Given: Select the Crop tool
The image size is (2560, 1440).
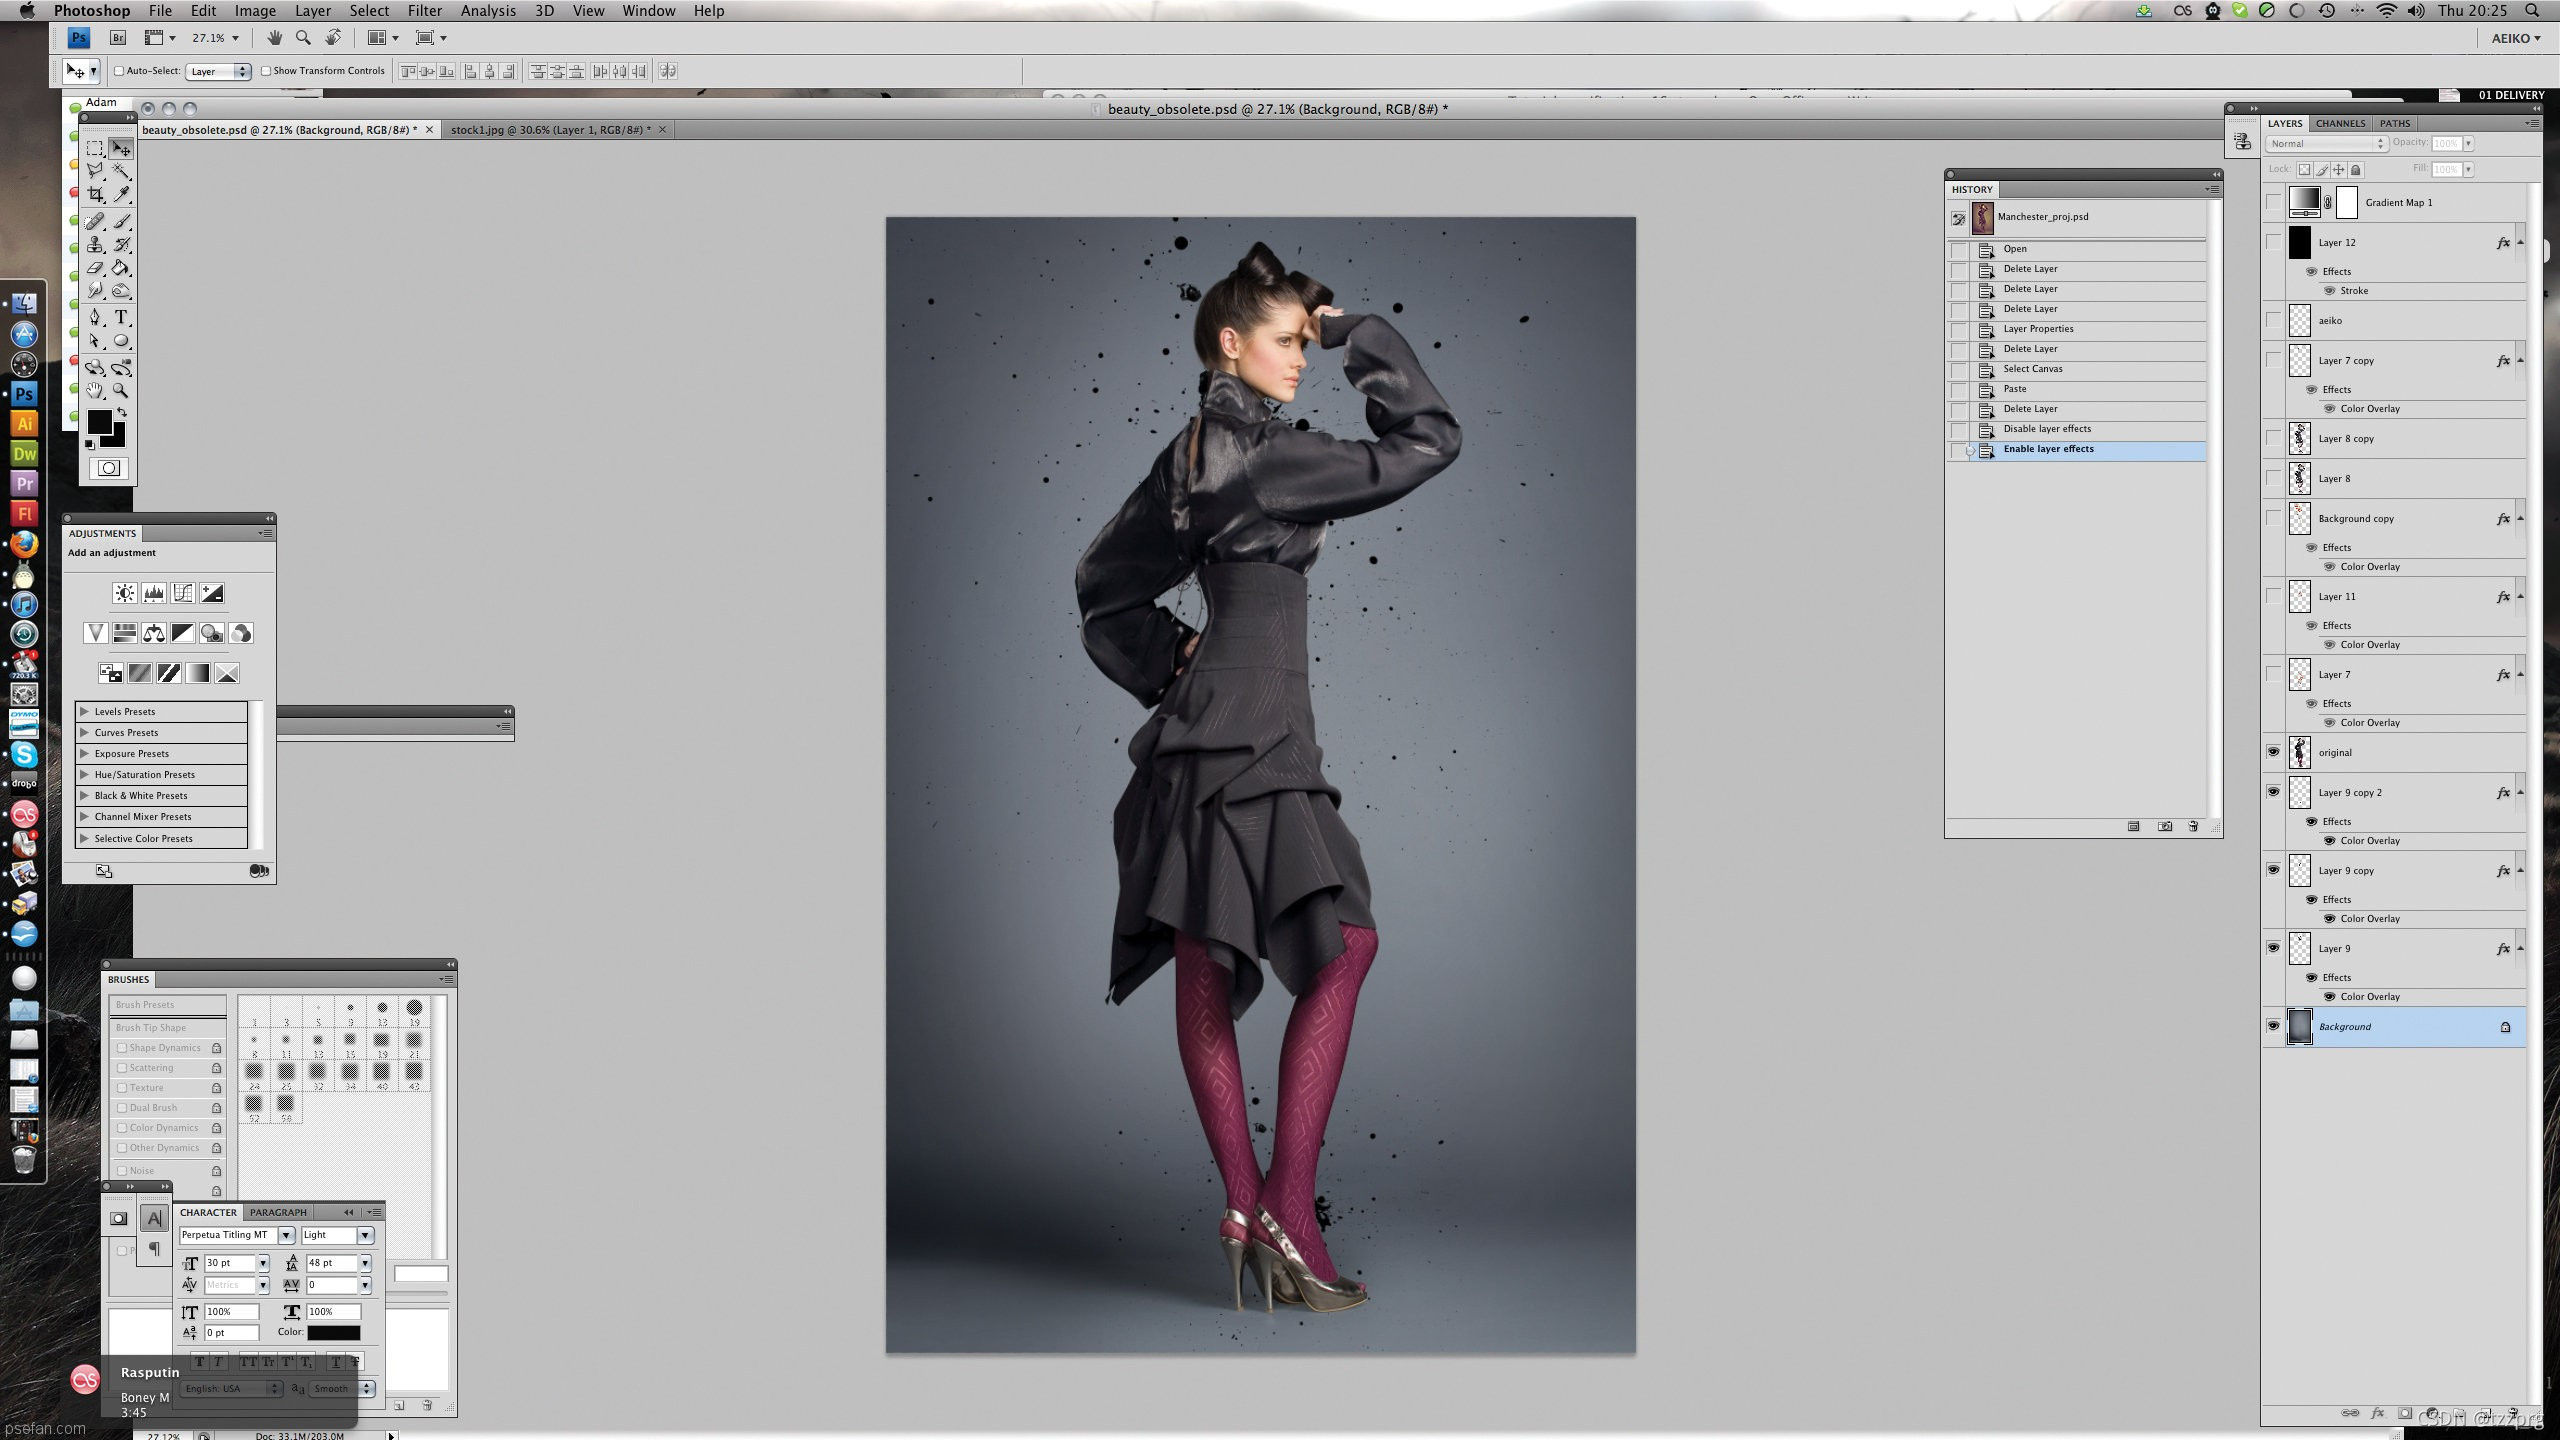Looking at the screenshot, I should [95, 195].
